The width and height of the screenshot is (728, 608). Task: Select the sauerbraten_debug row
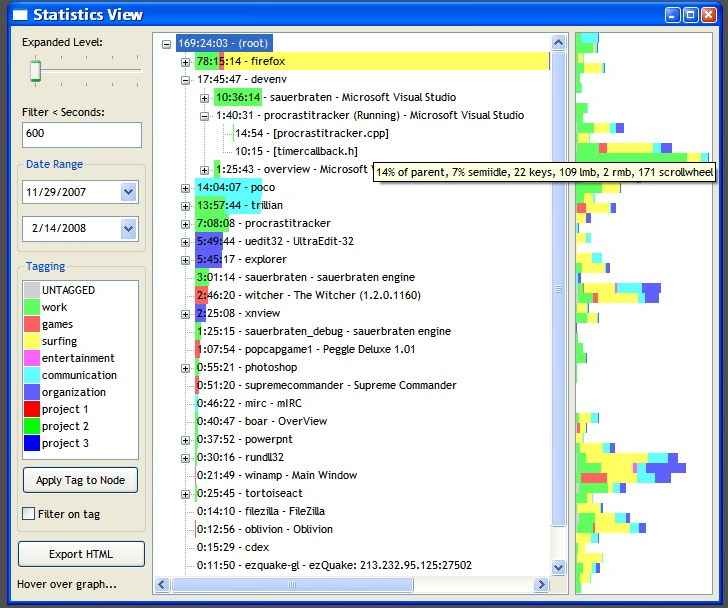324,331
